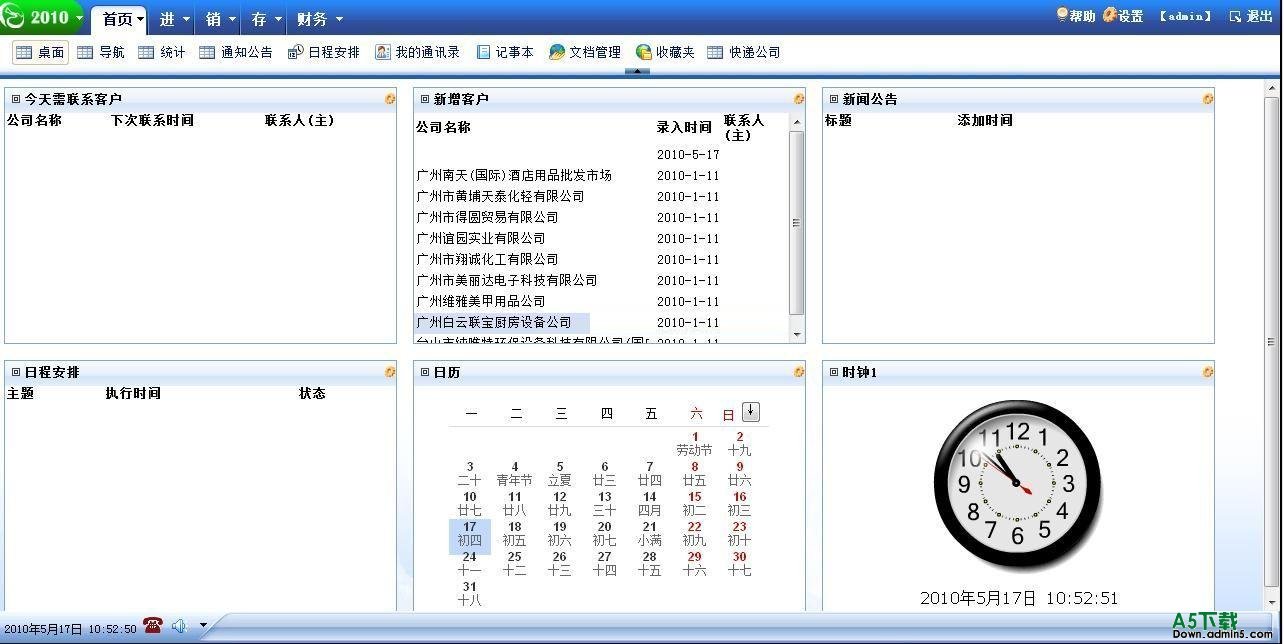Click the 日程安排 panel settings icon
The image size is (1284, 644).
click(390, 372)
